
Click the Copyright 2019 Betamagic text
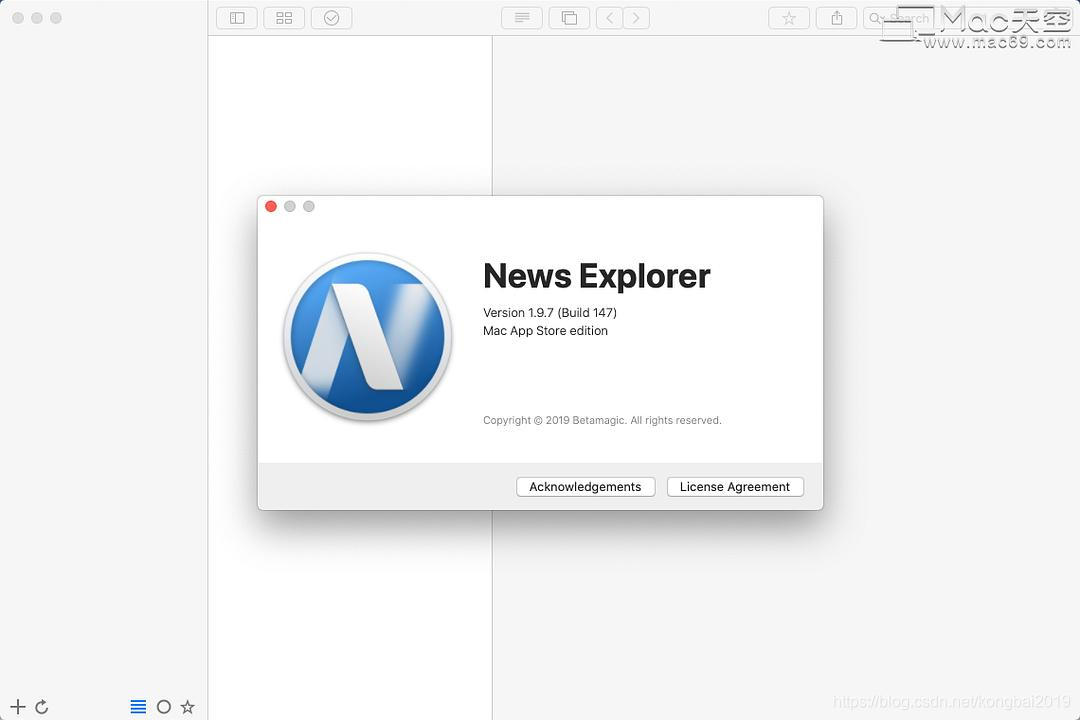[x=602, y=420]
